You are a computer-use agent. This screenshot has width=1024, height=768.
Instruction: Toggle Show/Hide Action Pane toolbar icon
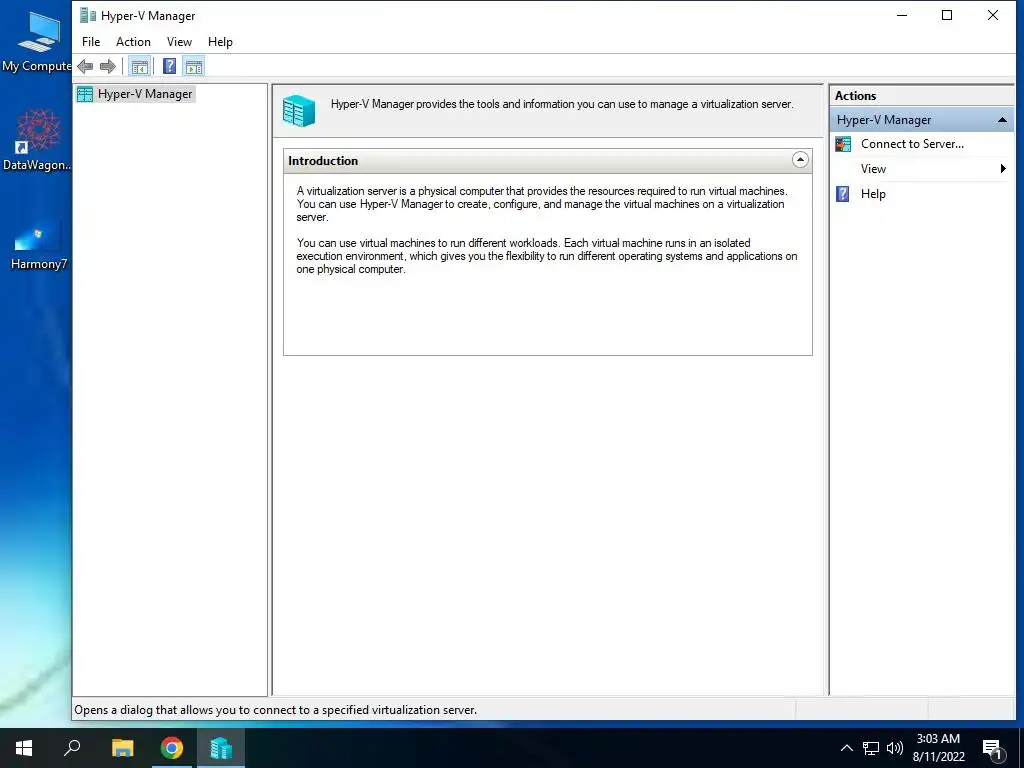[x=194, y=66]
